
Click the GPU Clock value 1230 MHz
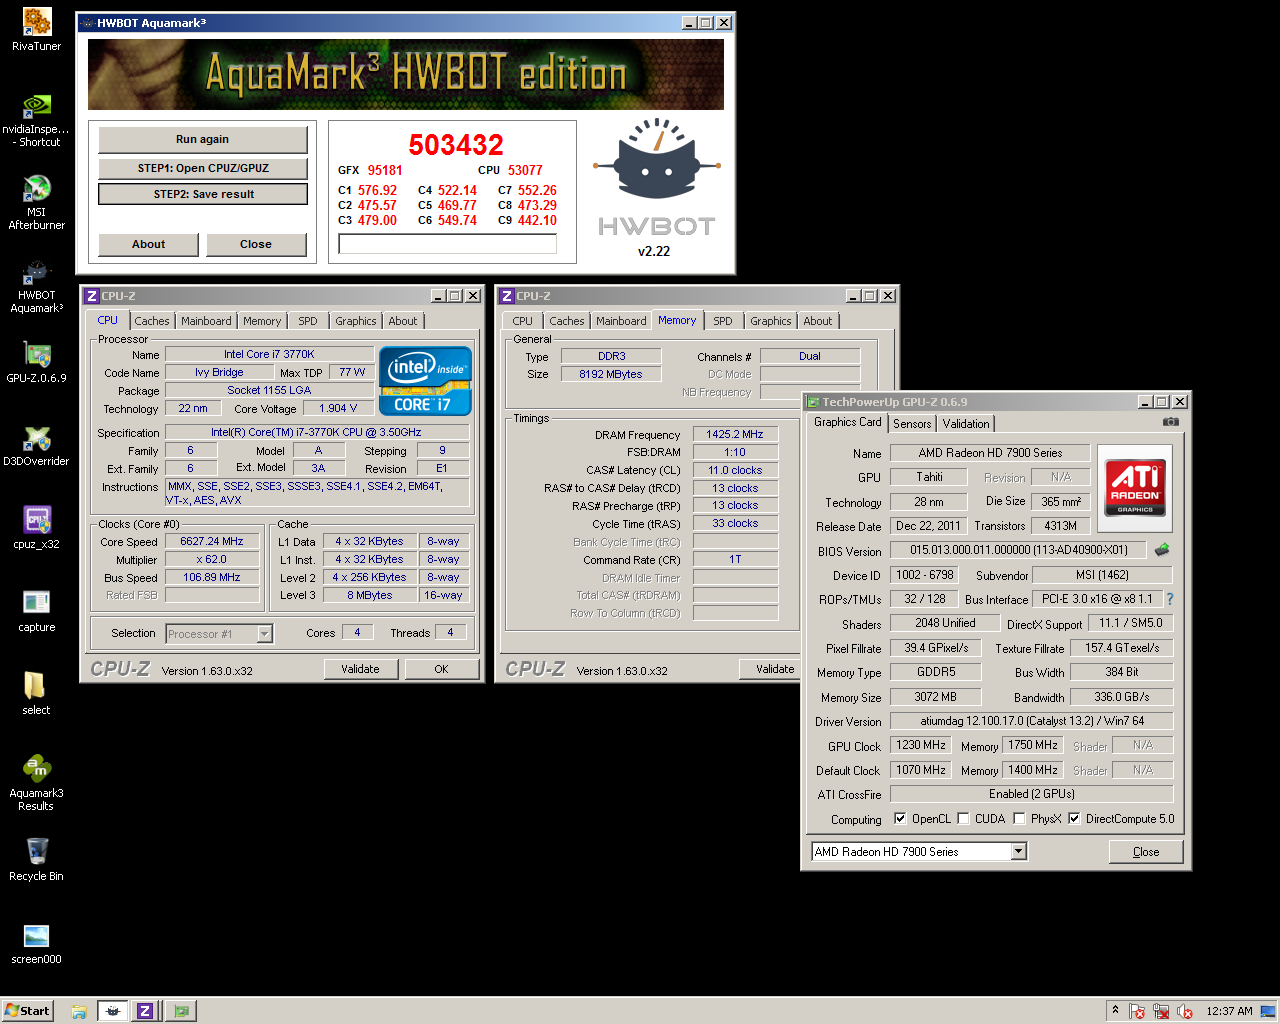(x=921, y=745)
